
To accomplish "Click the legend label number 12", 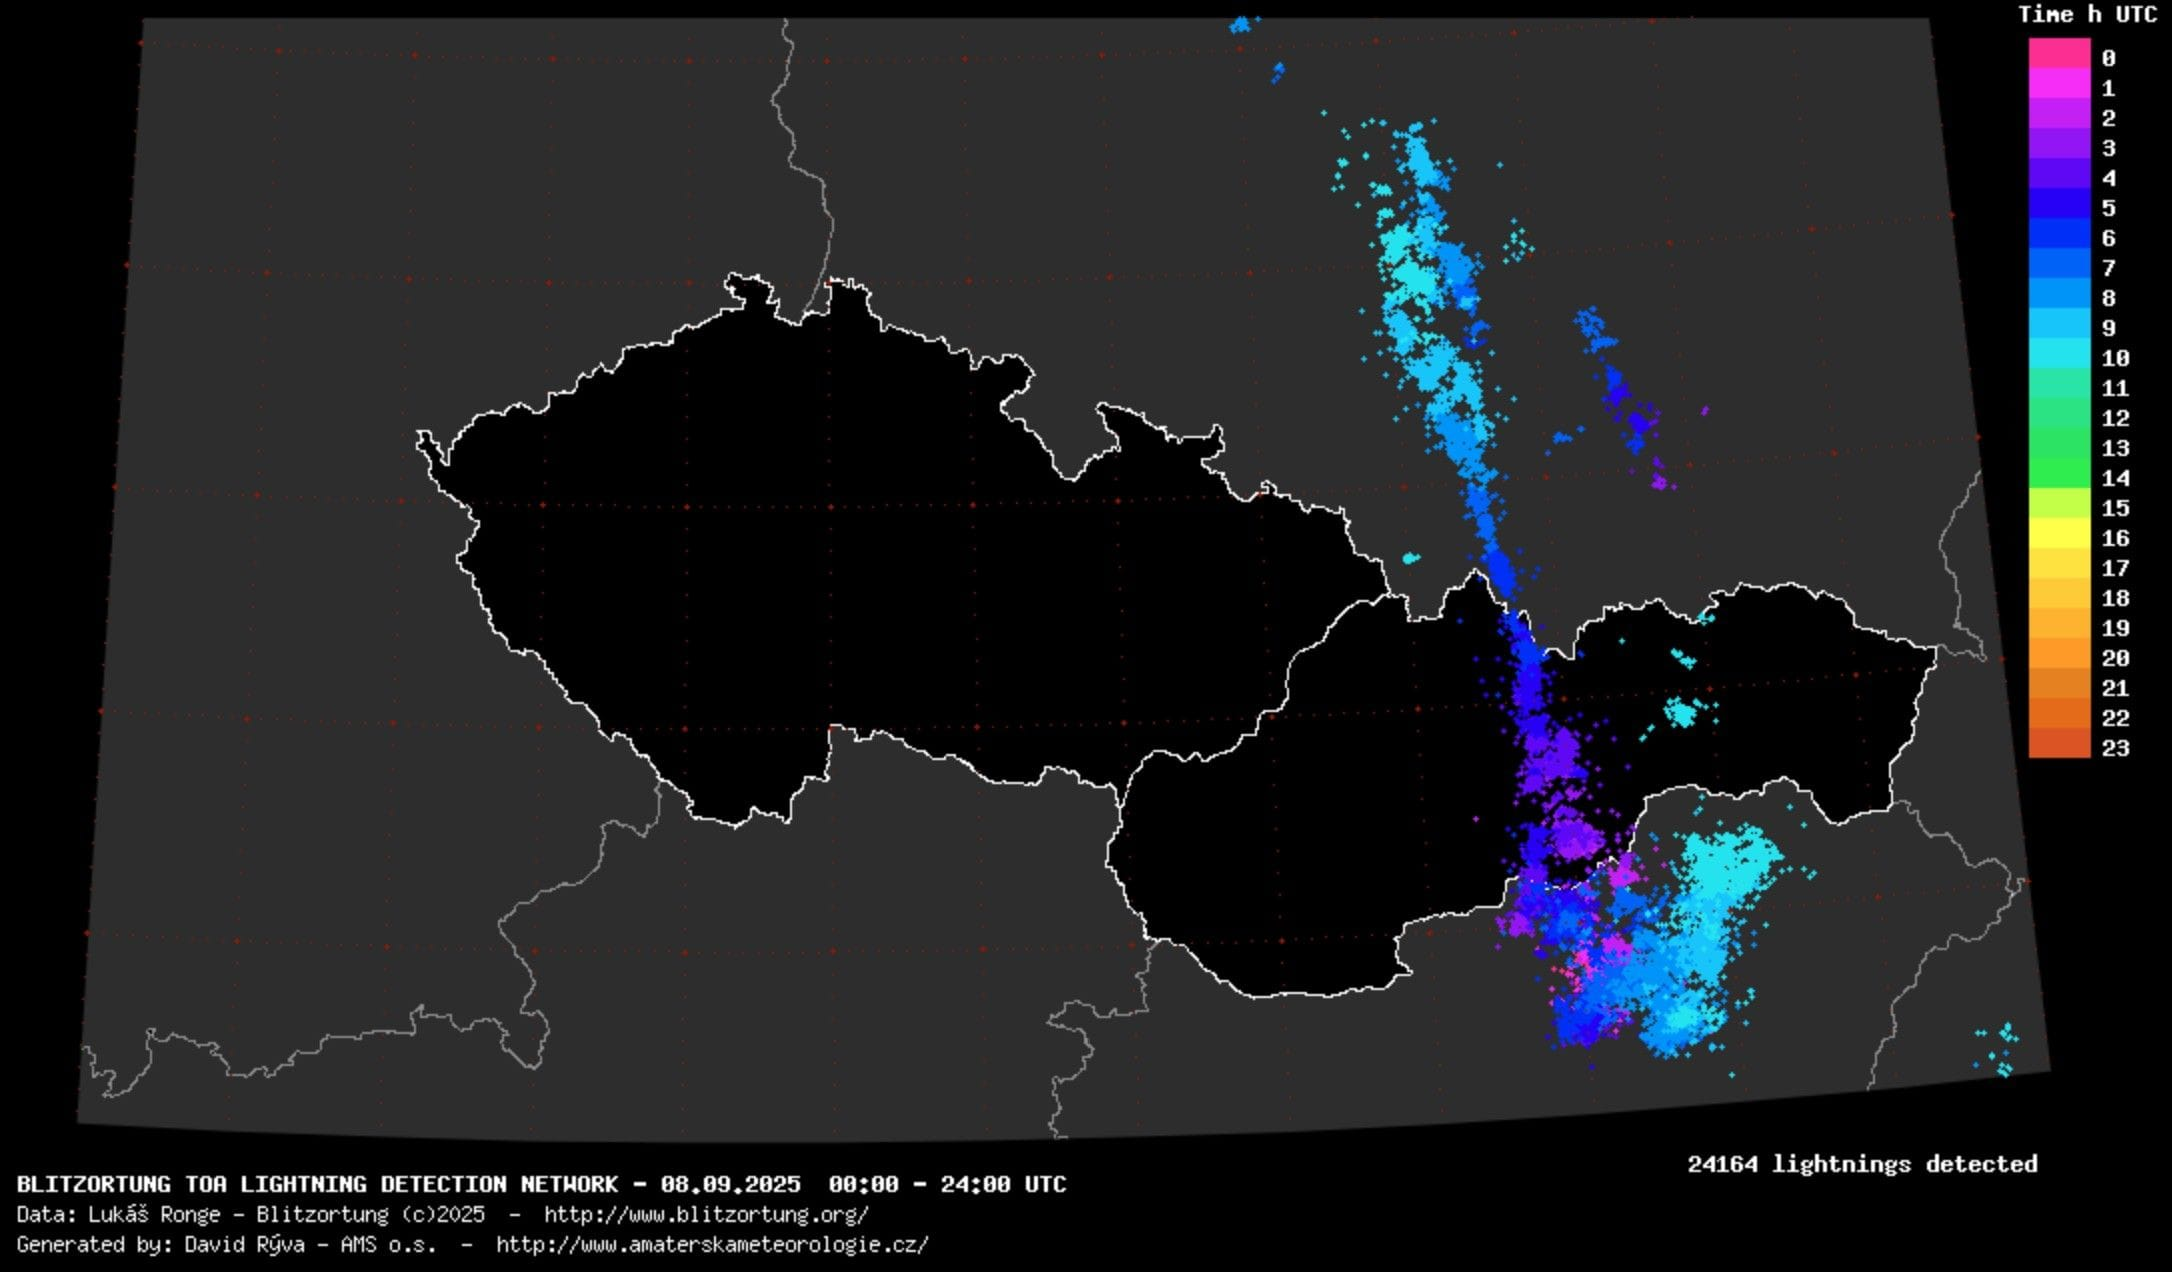I will click(2114, 418).
